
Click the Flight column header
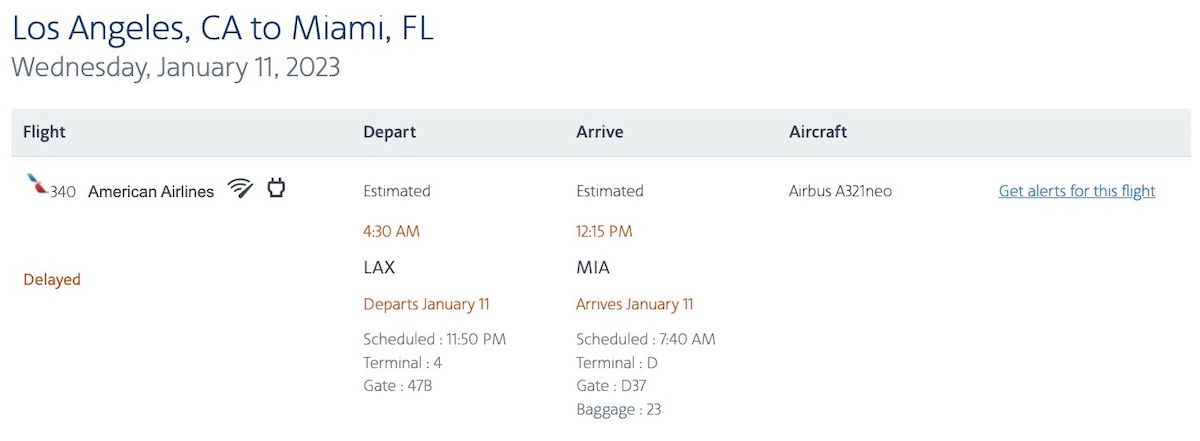tap(44, 132)
